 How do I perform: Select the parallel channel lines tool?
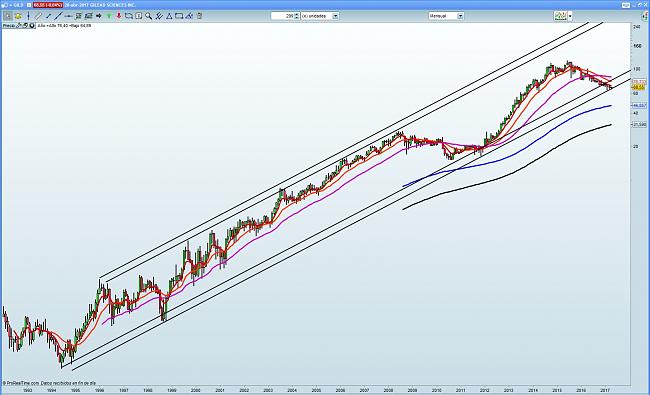(x=88, y=16)
